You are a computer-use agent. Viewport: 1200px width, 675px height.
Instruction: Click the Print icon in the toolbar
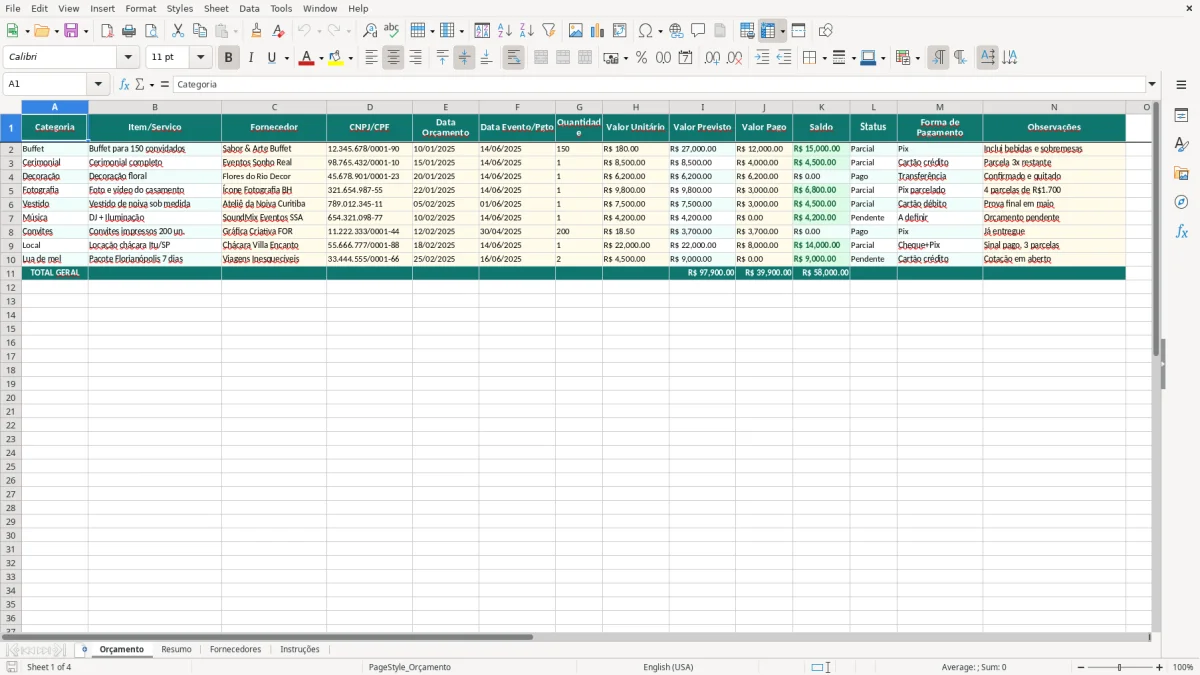click(129, 31)
